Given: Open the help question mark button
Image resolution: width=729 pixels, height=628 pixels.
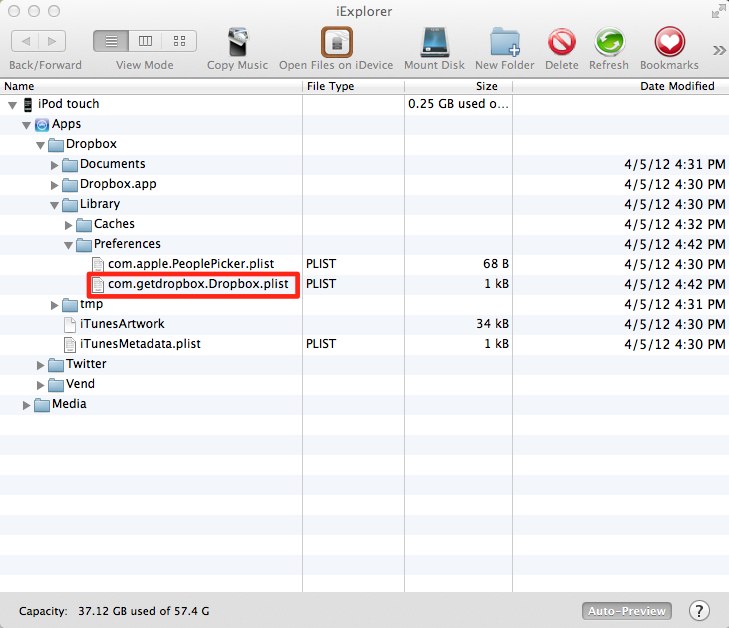Looking at the screenshot, I should (699, 610).
